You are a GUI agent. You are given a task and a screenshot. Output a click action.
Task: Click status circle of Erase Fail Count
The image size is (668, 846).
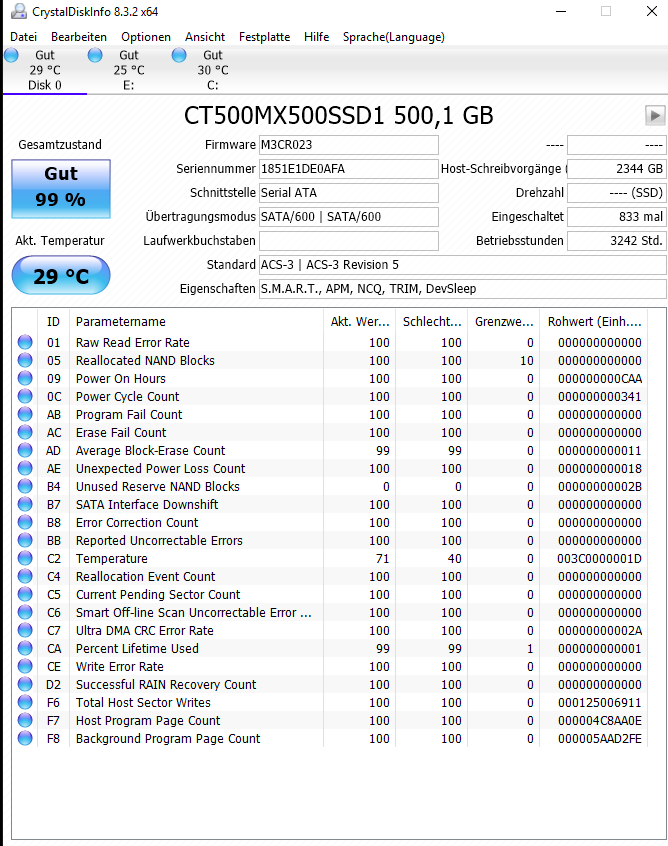(25, 432)
